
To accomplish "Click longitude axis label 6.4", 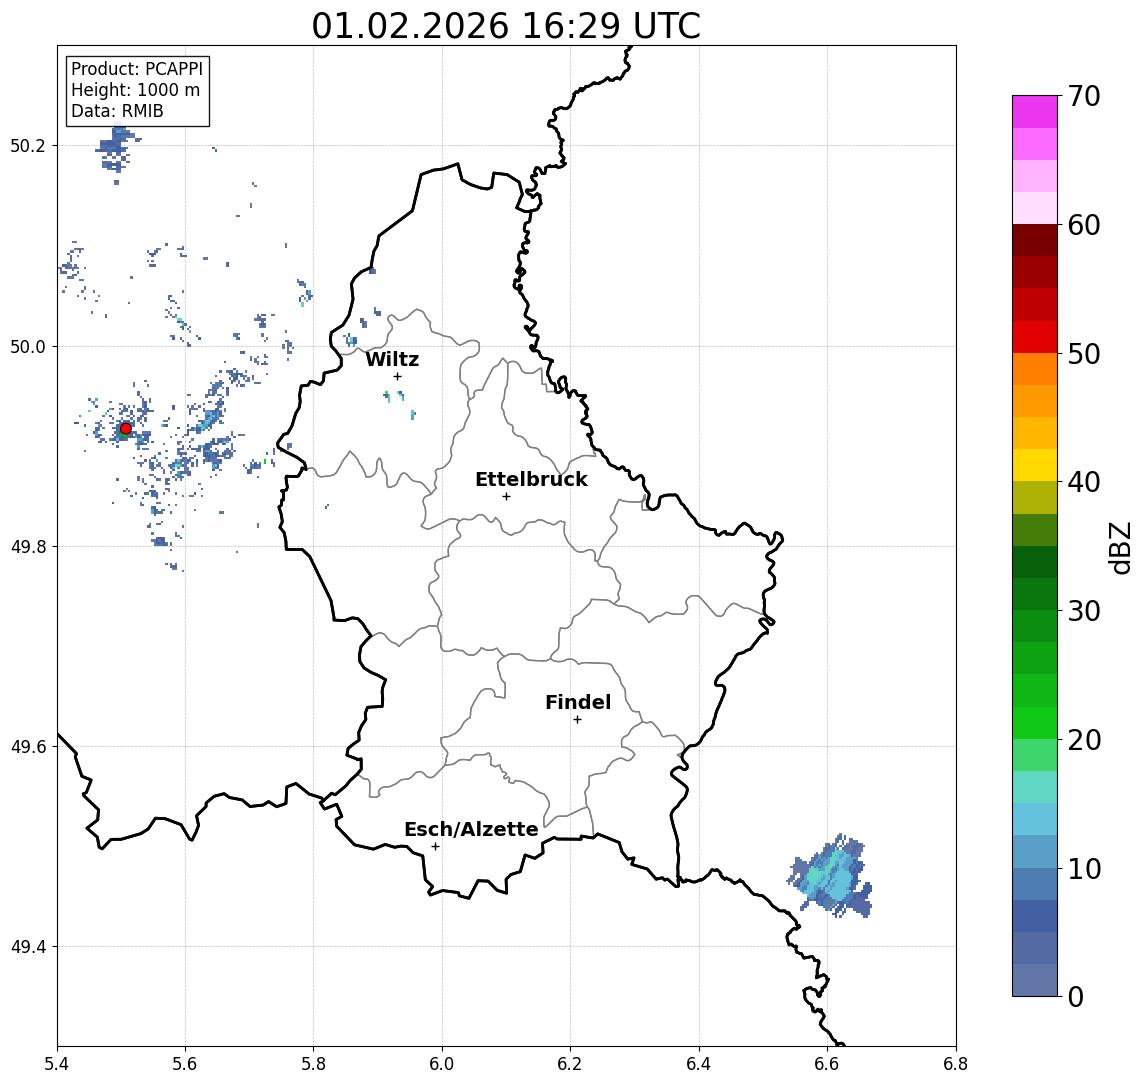I will click(699, 1064).
